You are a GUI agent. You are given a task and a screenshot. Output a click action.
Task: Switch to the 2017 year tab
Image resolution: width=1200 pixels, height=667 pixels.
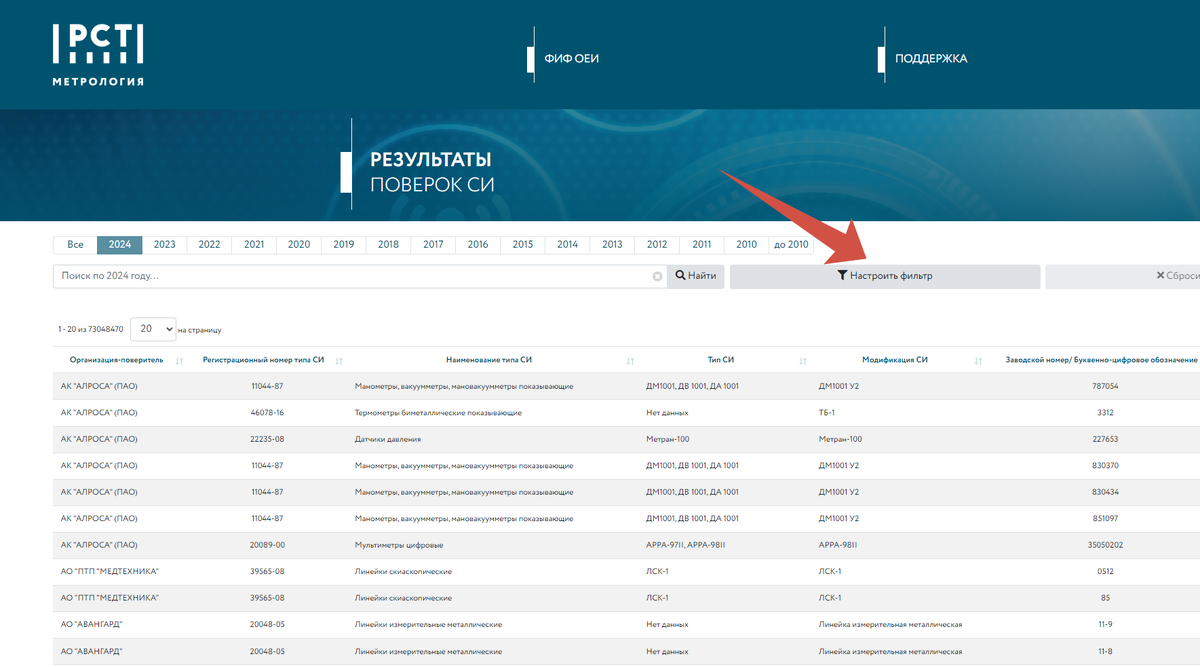433,245
